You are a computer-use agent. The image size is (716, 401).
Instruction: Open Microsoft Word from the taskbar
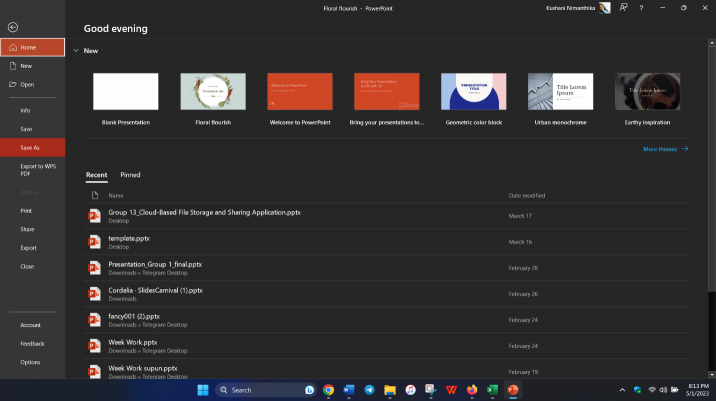pos(349,390)
